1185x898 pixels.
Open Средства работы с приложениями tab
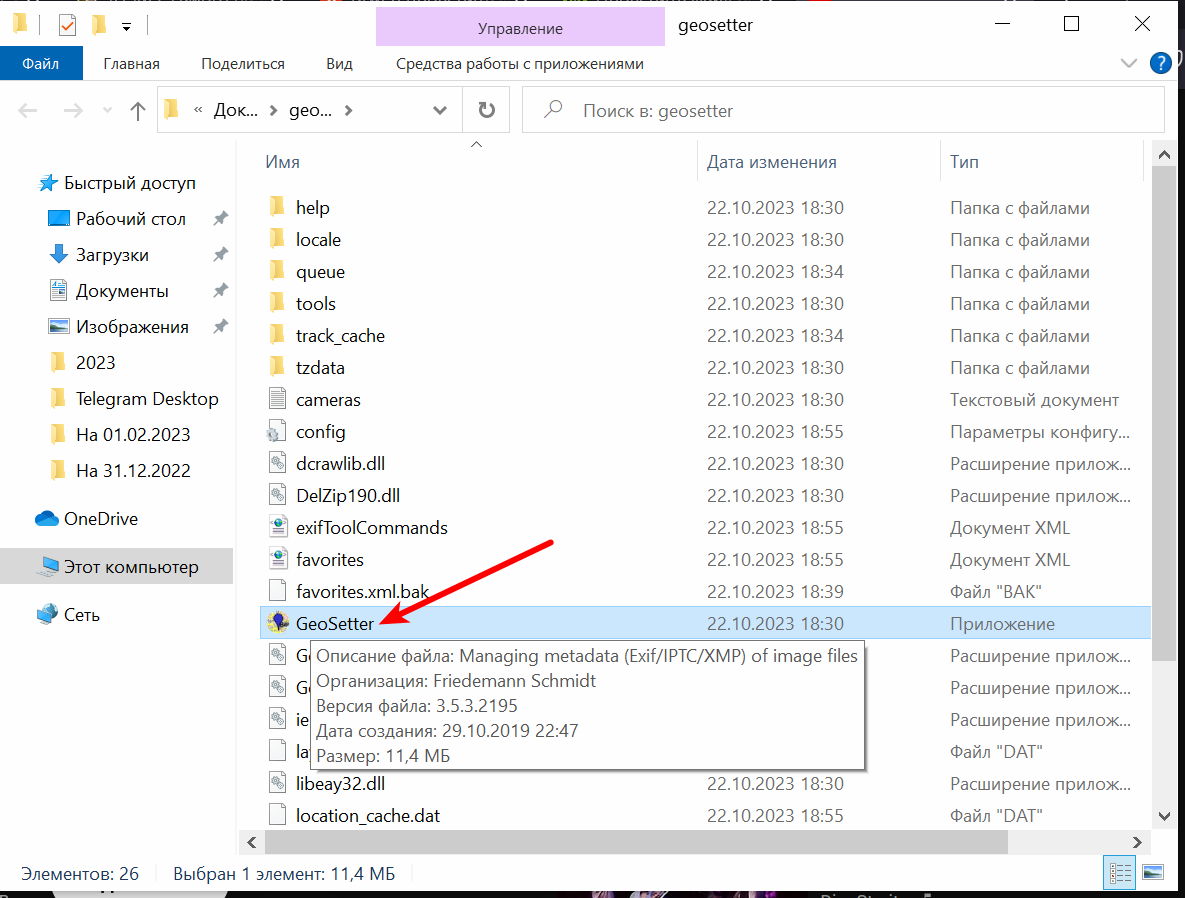click(x=520, y=63)
